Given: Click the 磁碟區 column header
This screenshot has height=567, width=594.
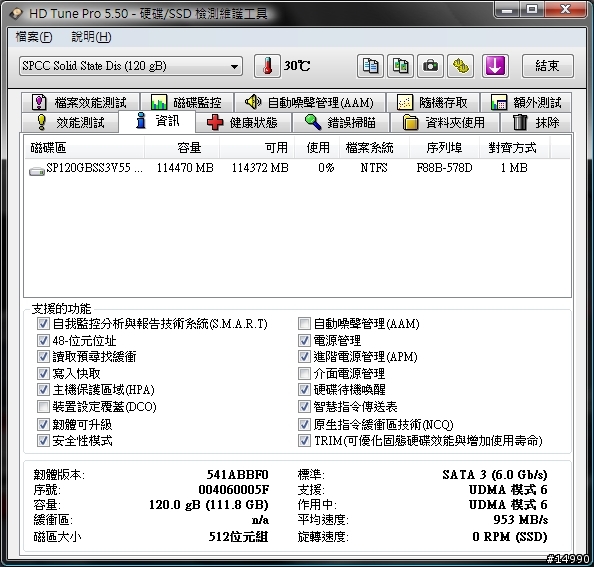Looking at the screenshot, I should (84, 147).
